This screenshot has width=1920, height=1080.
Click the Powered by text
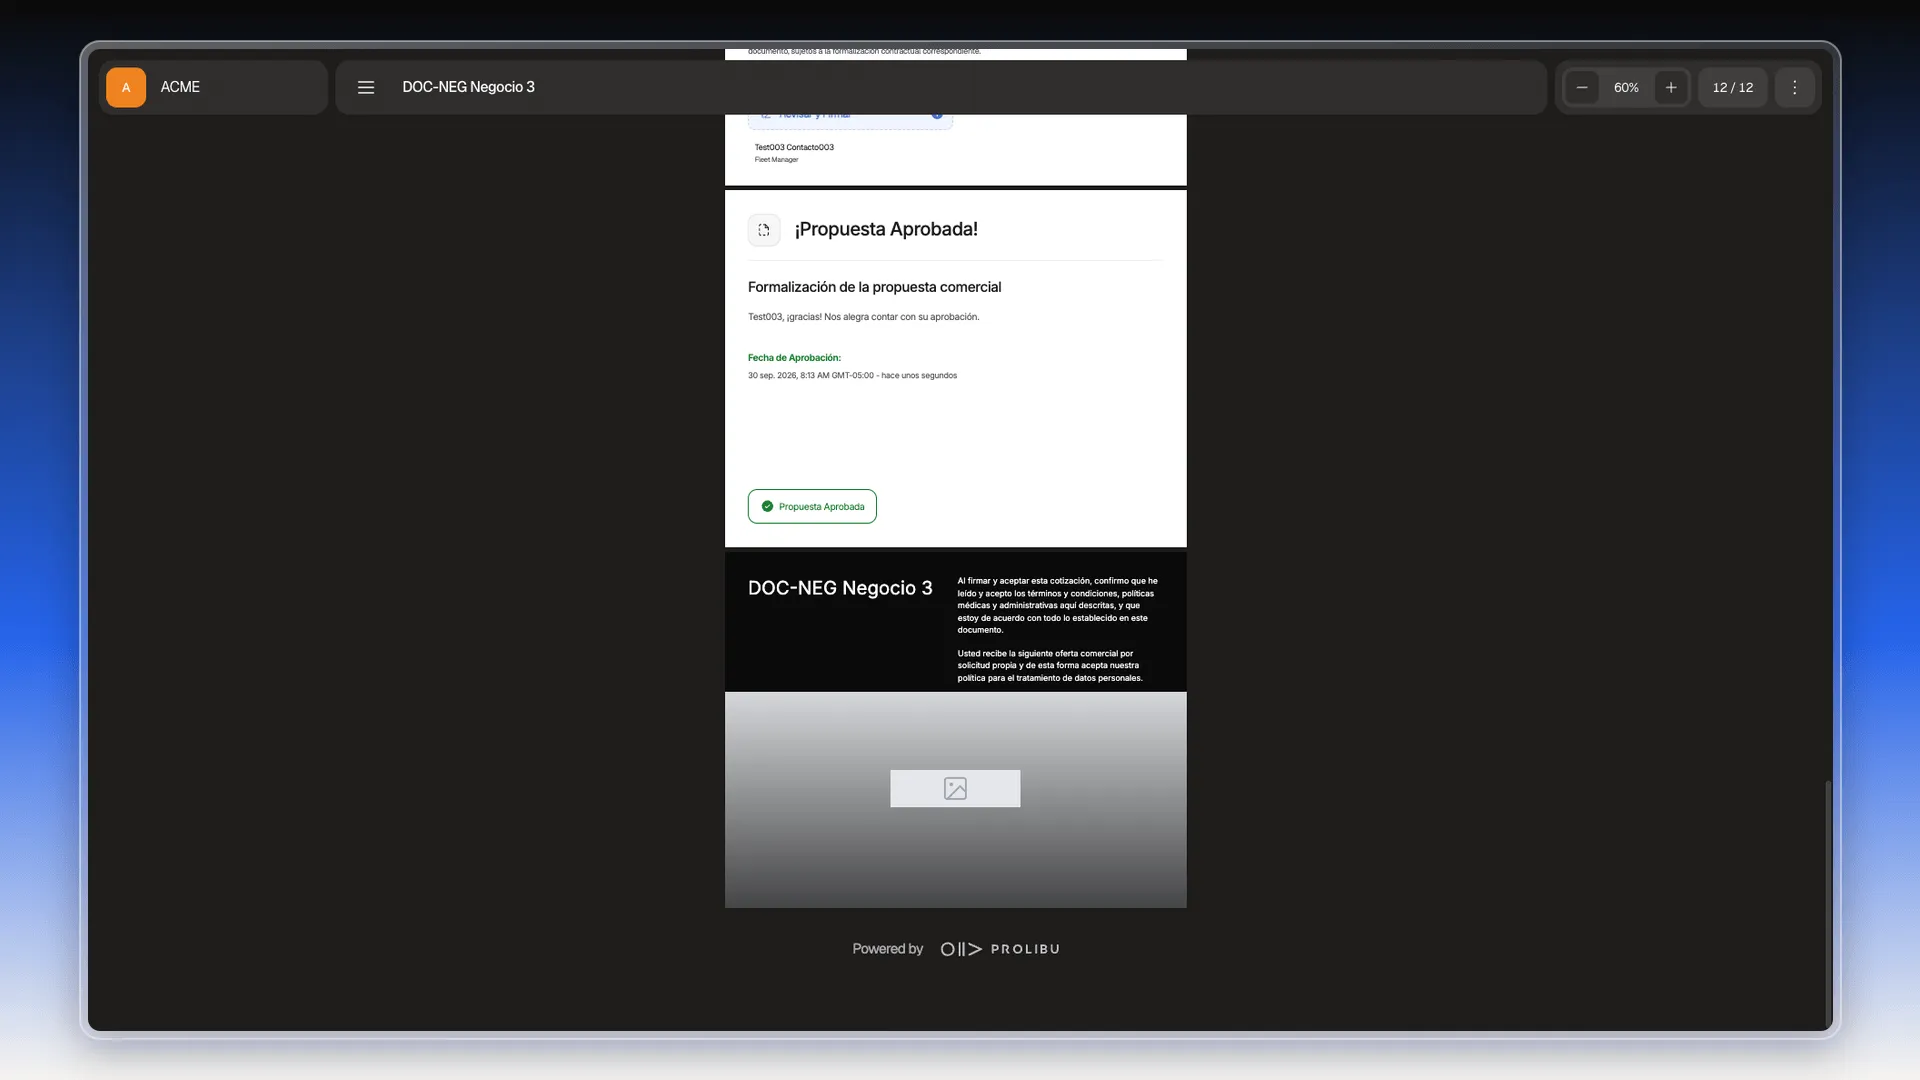click(x=887, y=949)
